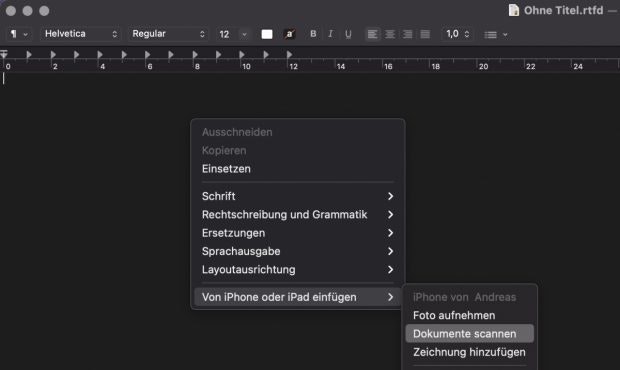Toggle bold formatting
The height and width of the screenshot is (370, 620).
point(313,34)
